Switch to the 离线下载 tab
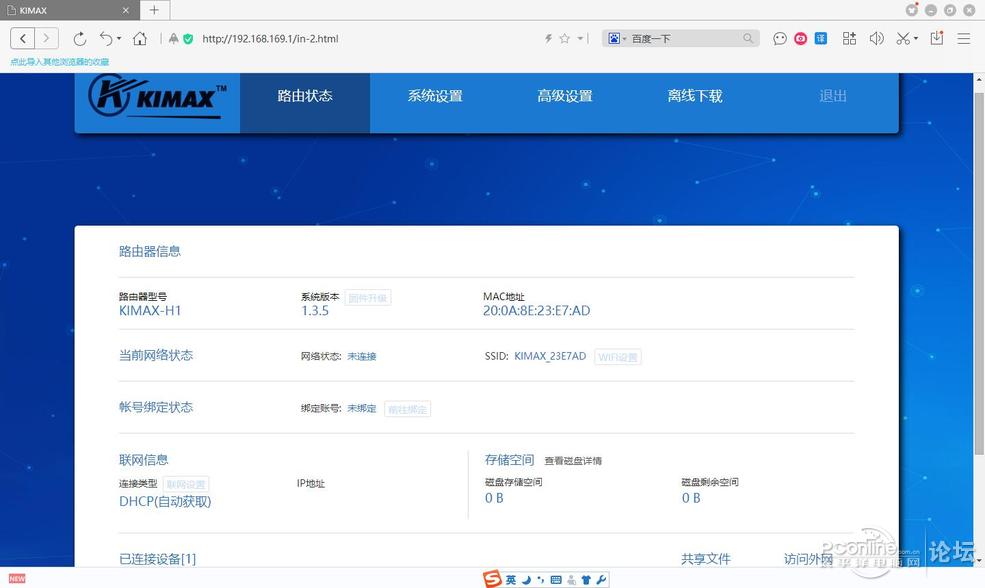This screenshot has width=985, height=588. click(x=694, y=96)
